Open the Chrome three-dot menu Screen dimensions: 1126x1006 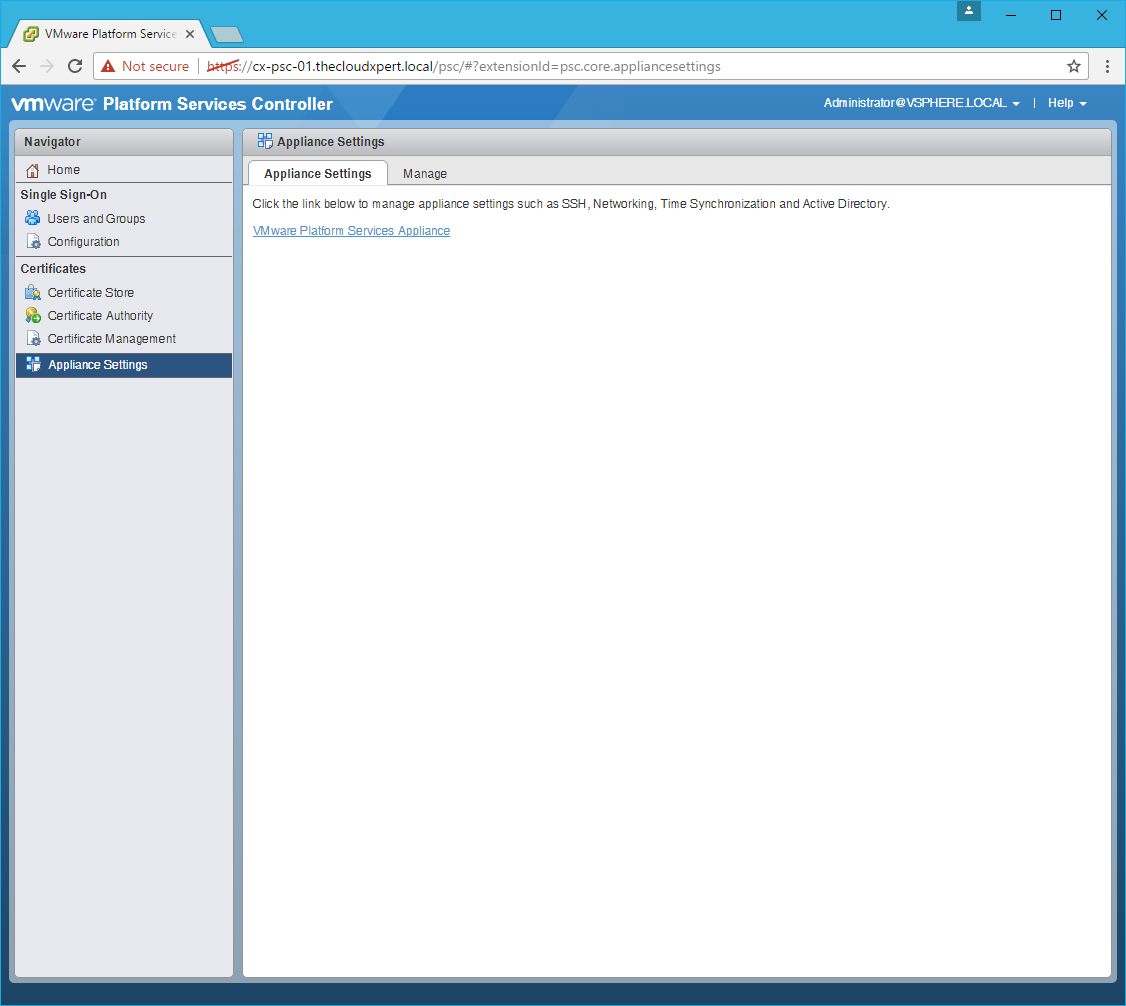pyautogui.click(x=1107, y=67)
